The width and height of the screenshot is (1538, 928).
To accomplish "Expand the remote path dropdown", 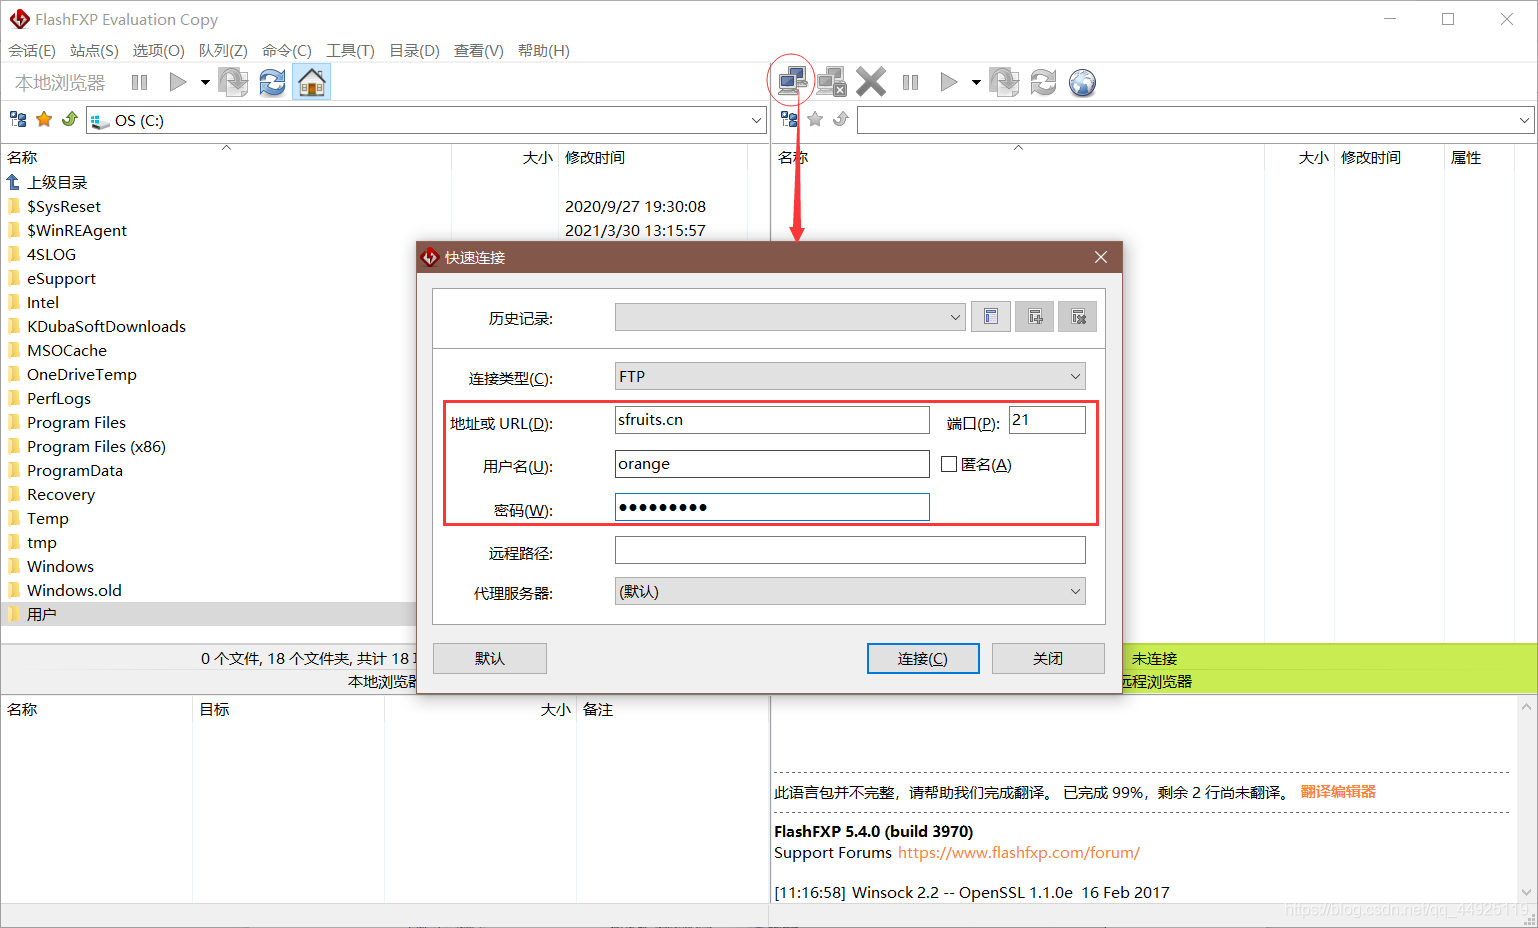I will coord(1524,120).
